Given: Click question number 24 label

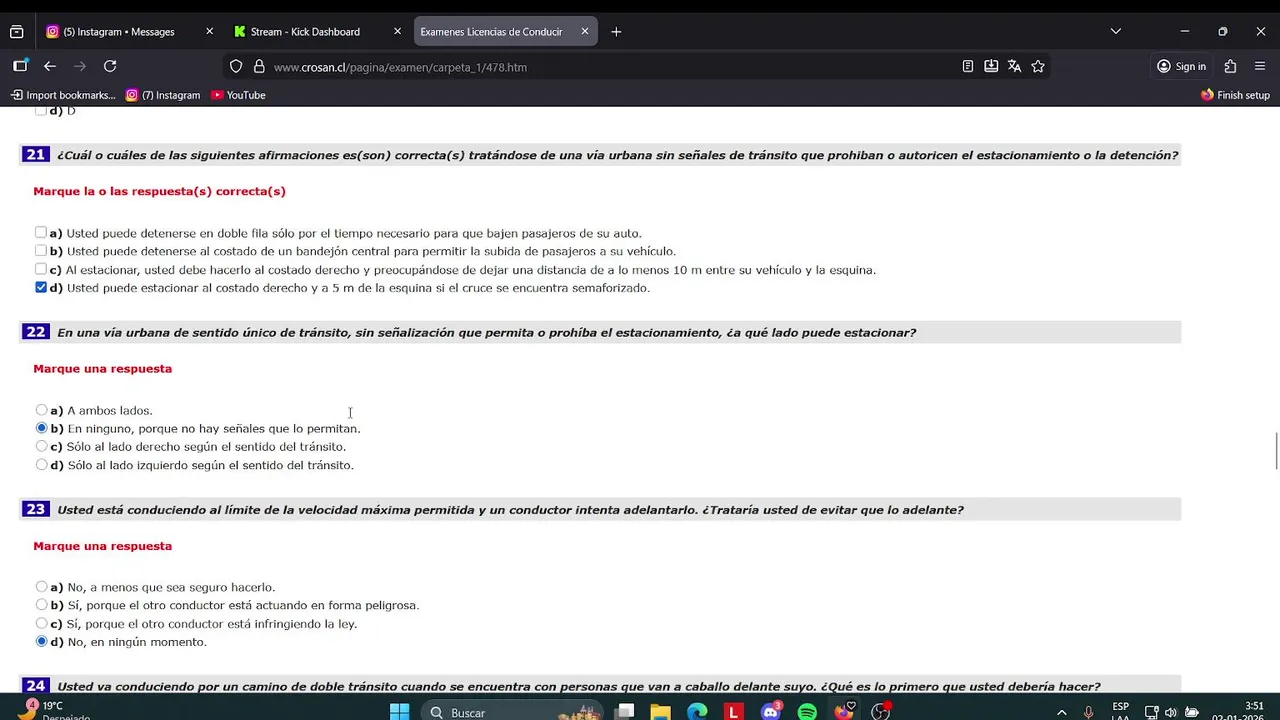Looking at the screenshot, I should coord(35,686).
